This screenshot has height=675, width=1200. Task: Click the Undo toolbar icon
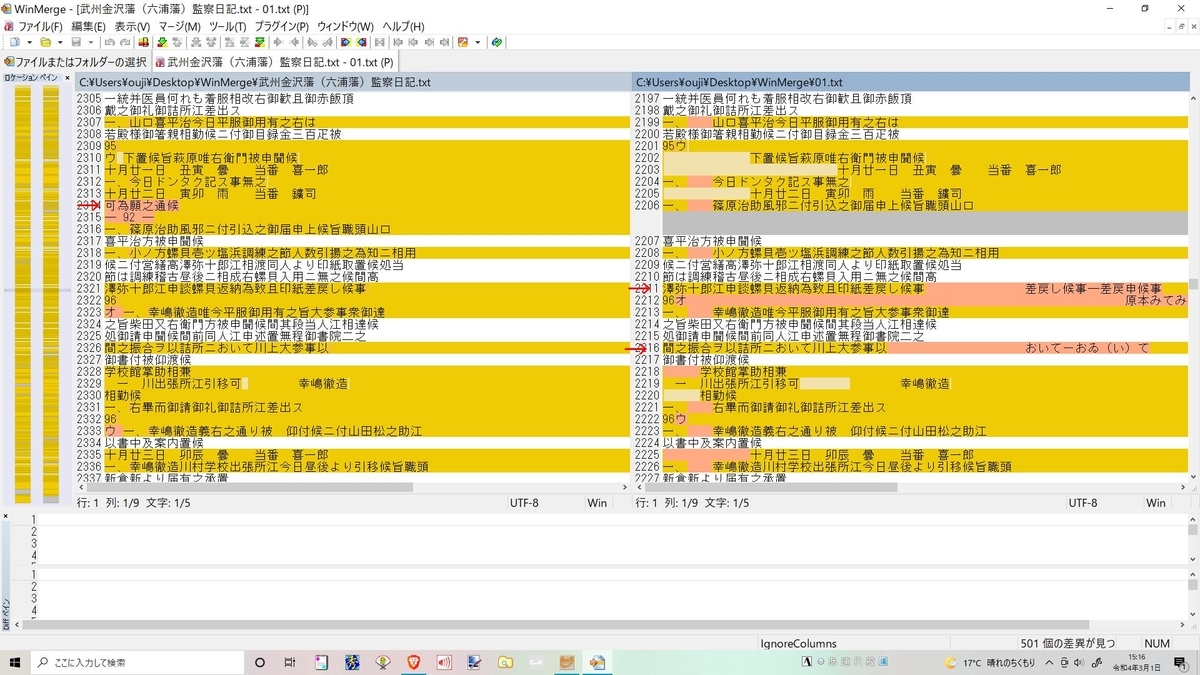(111, 41)
